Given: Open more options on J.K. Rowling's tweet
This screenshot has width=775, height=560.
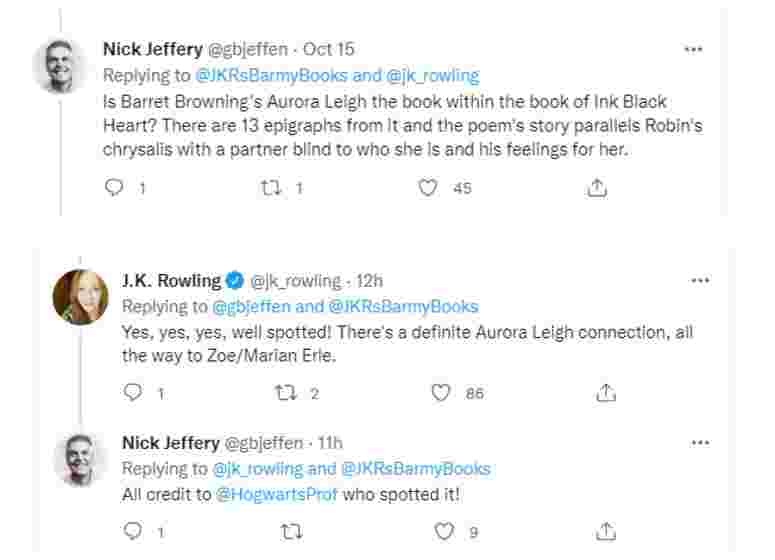Looking at the screenshot, I should [x=700, y=282].
